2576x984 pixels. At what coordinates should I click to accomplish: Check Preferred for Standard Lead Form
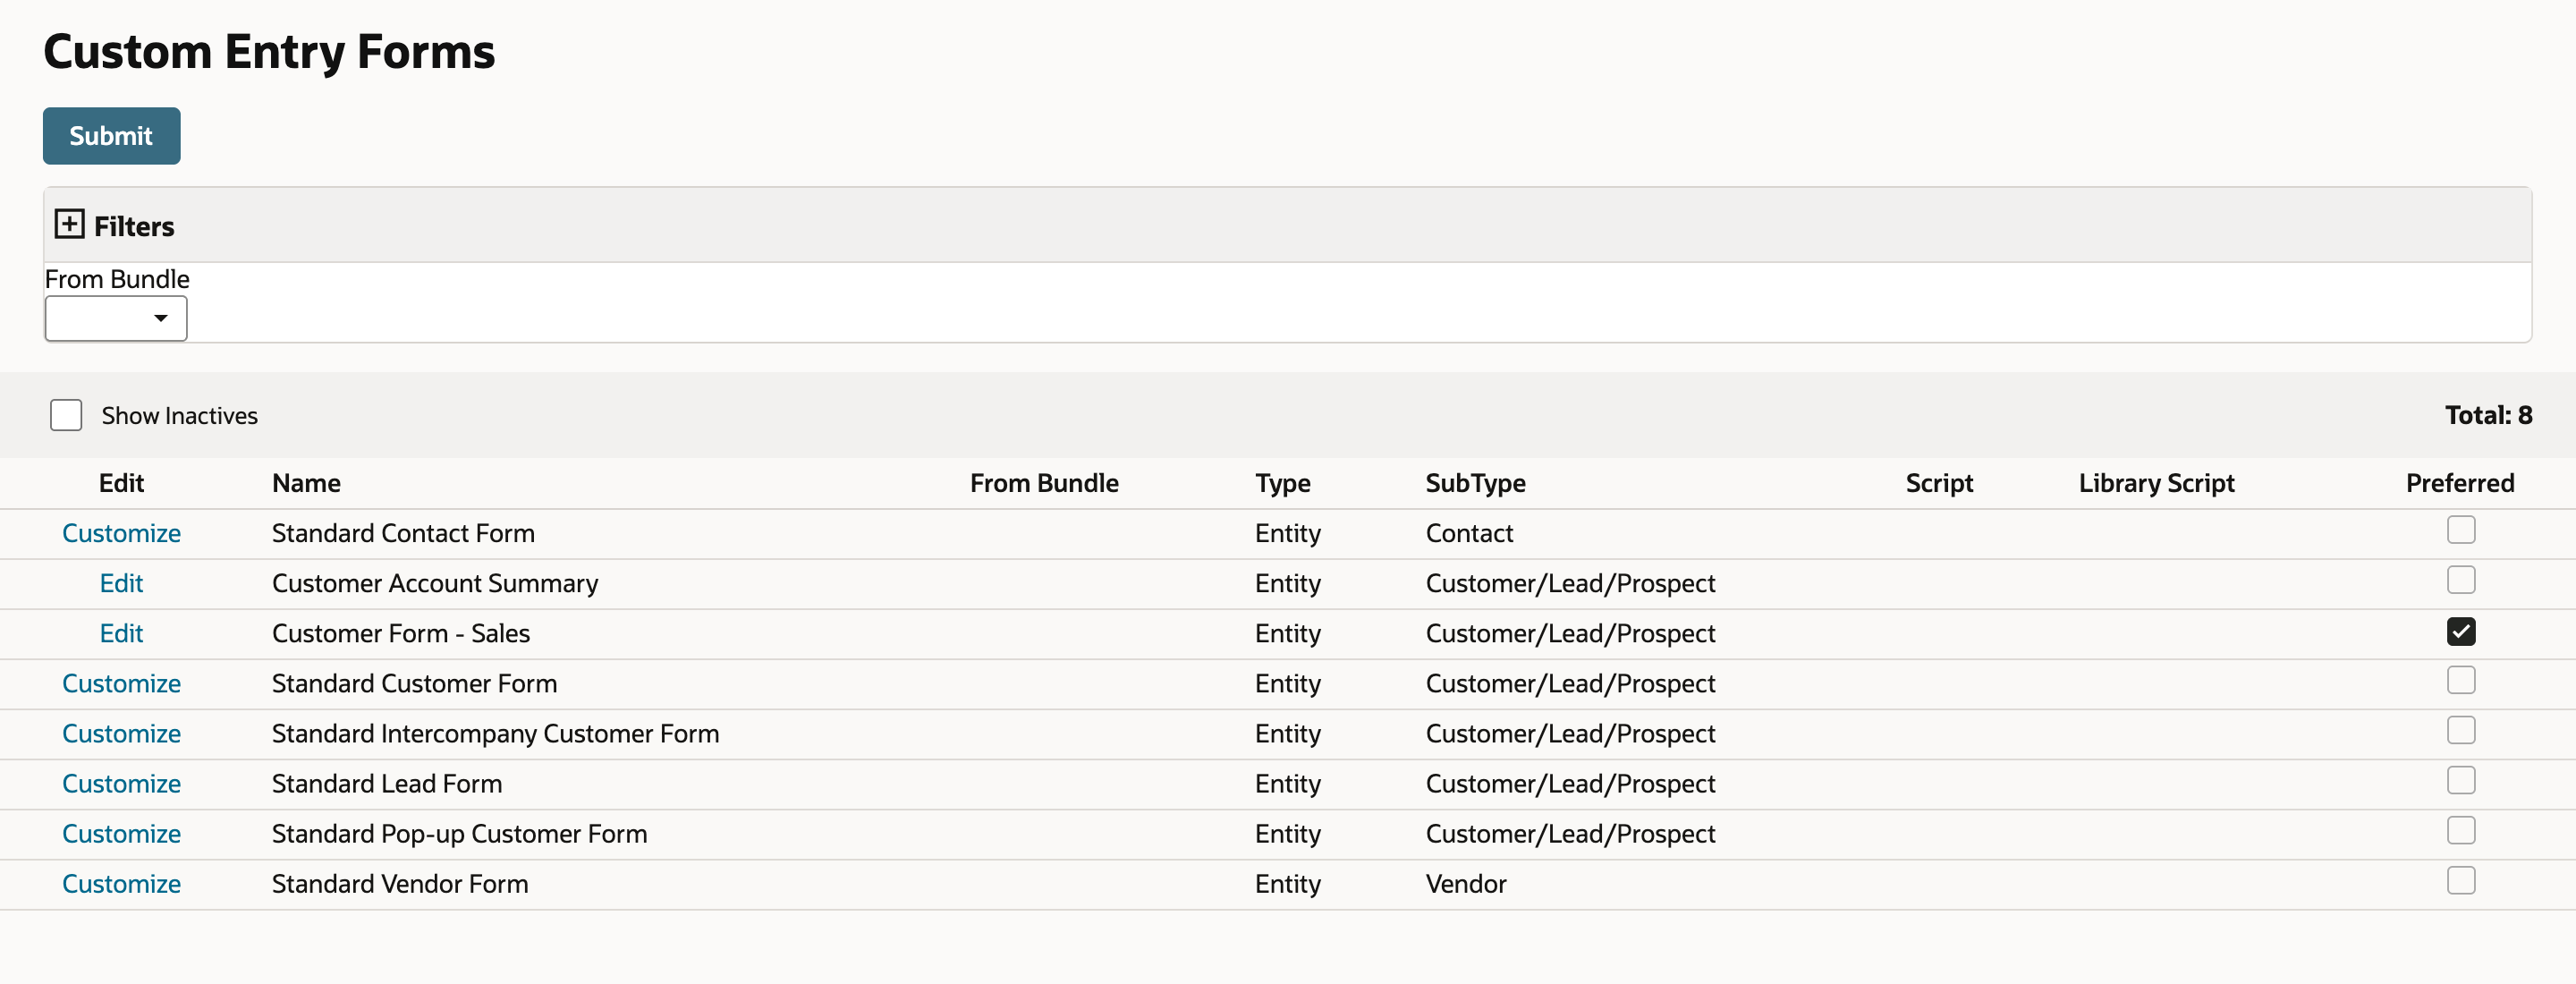[x=2460, y=780]
